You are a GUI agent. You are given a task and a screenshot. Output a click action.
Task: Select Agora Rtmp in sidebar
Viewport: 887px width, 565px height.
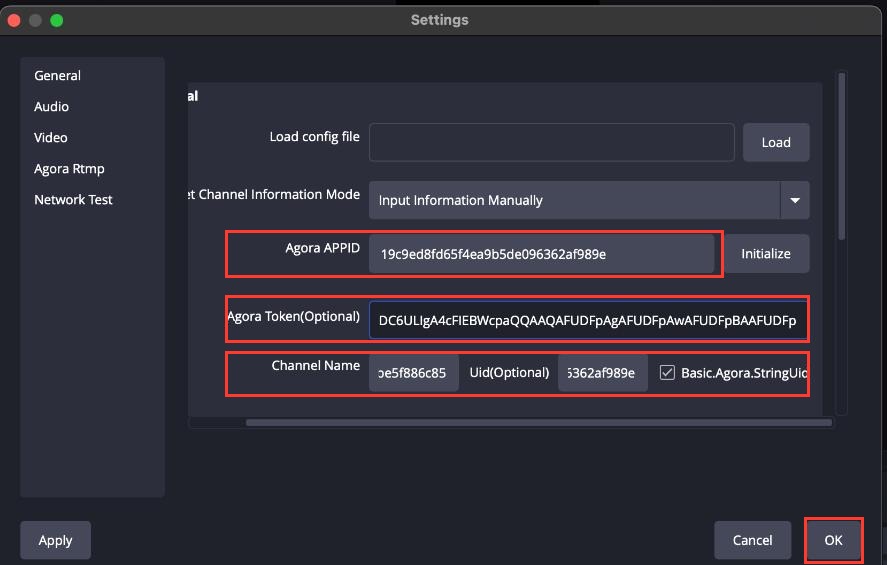tap(69, 169)
